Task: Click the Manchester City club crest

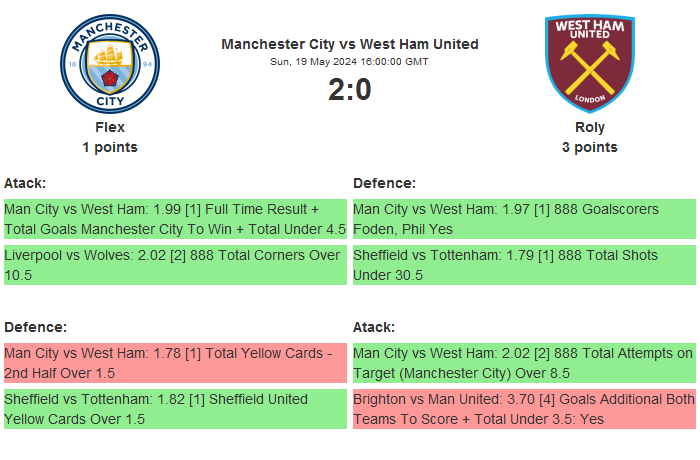Action: coord(110,62)
